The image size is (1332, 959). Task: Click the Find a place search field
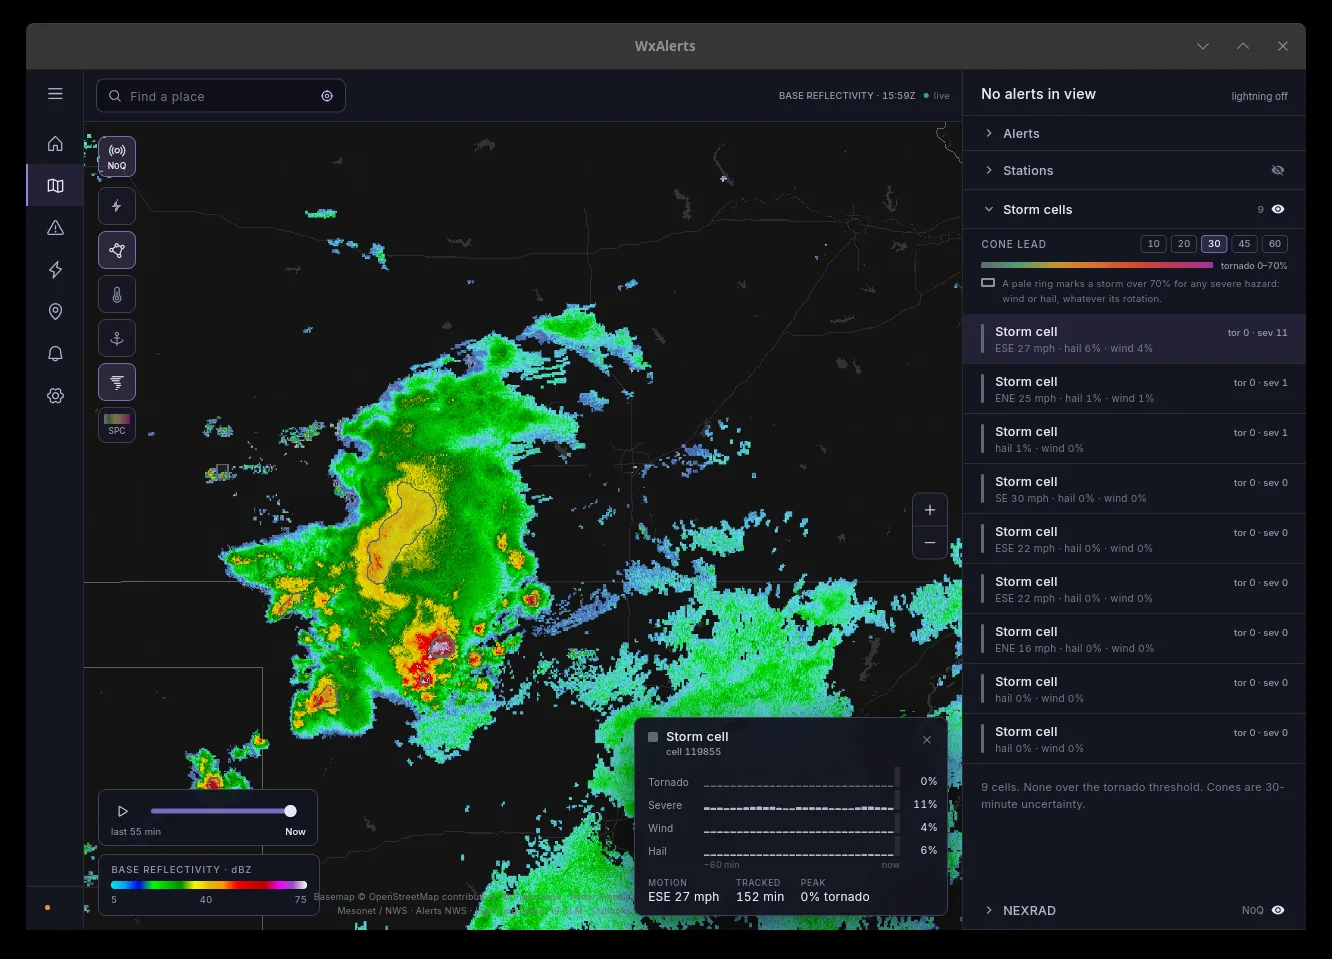pos(221,96)
